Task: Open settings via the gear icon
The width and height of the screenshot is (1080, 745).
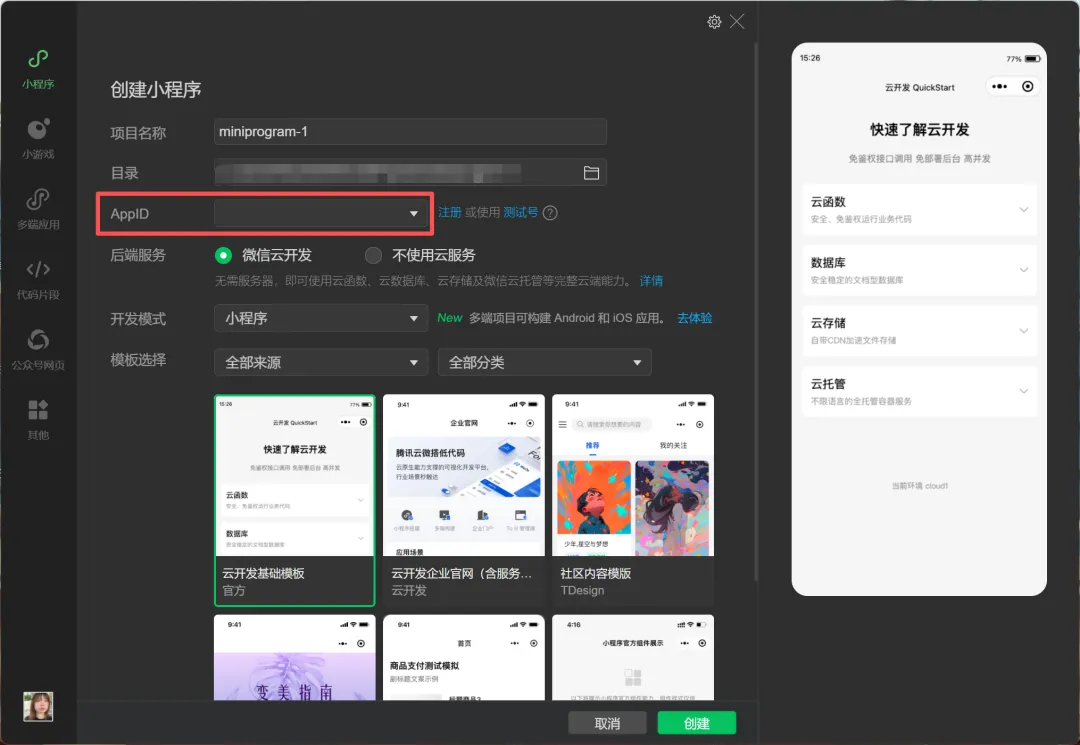Action: pos(714,21)
